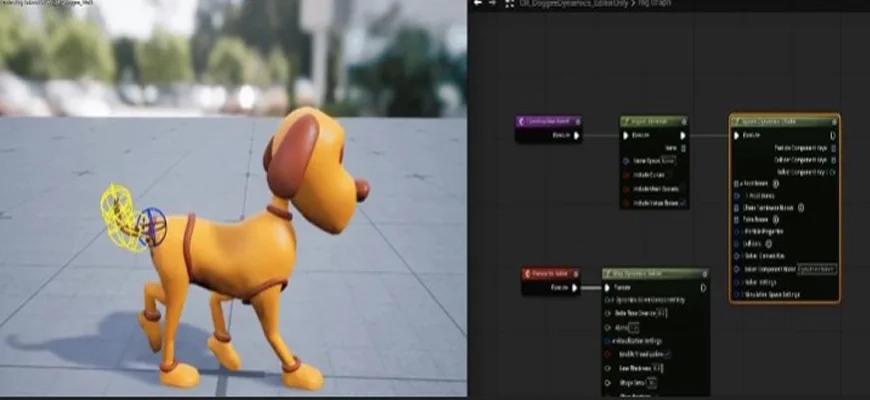This screenshot has height=400, width=870.
Task: Click the forward arrow in graph breadcrumb bar
Action: click(492, 3)
